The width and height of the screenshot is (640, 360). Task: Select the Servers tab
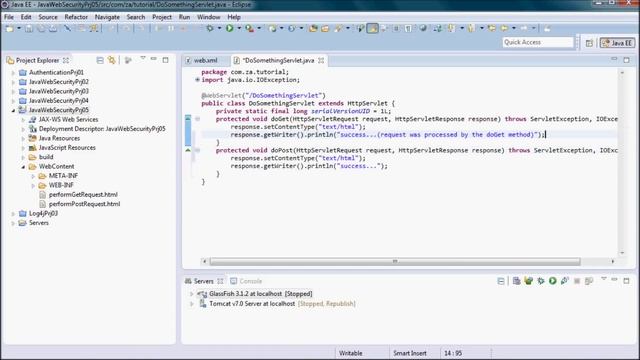click(204, 281)
